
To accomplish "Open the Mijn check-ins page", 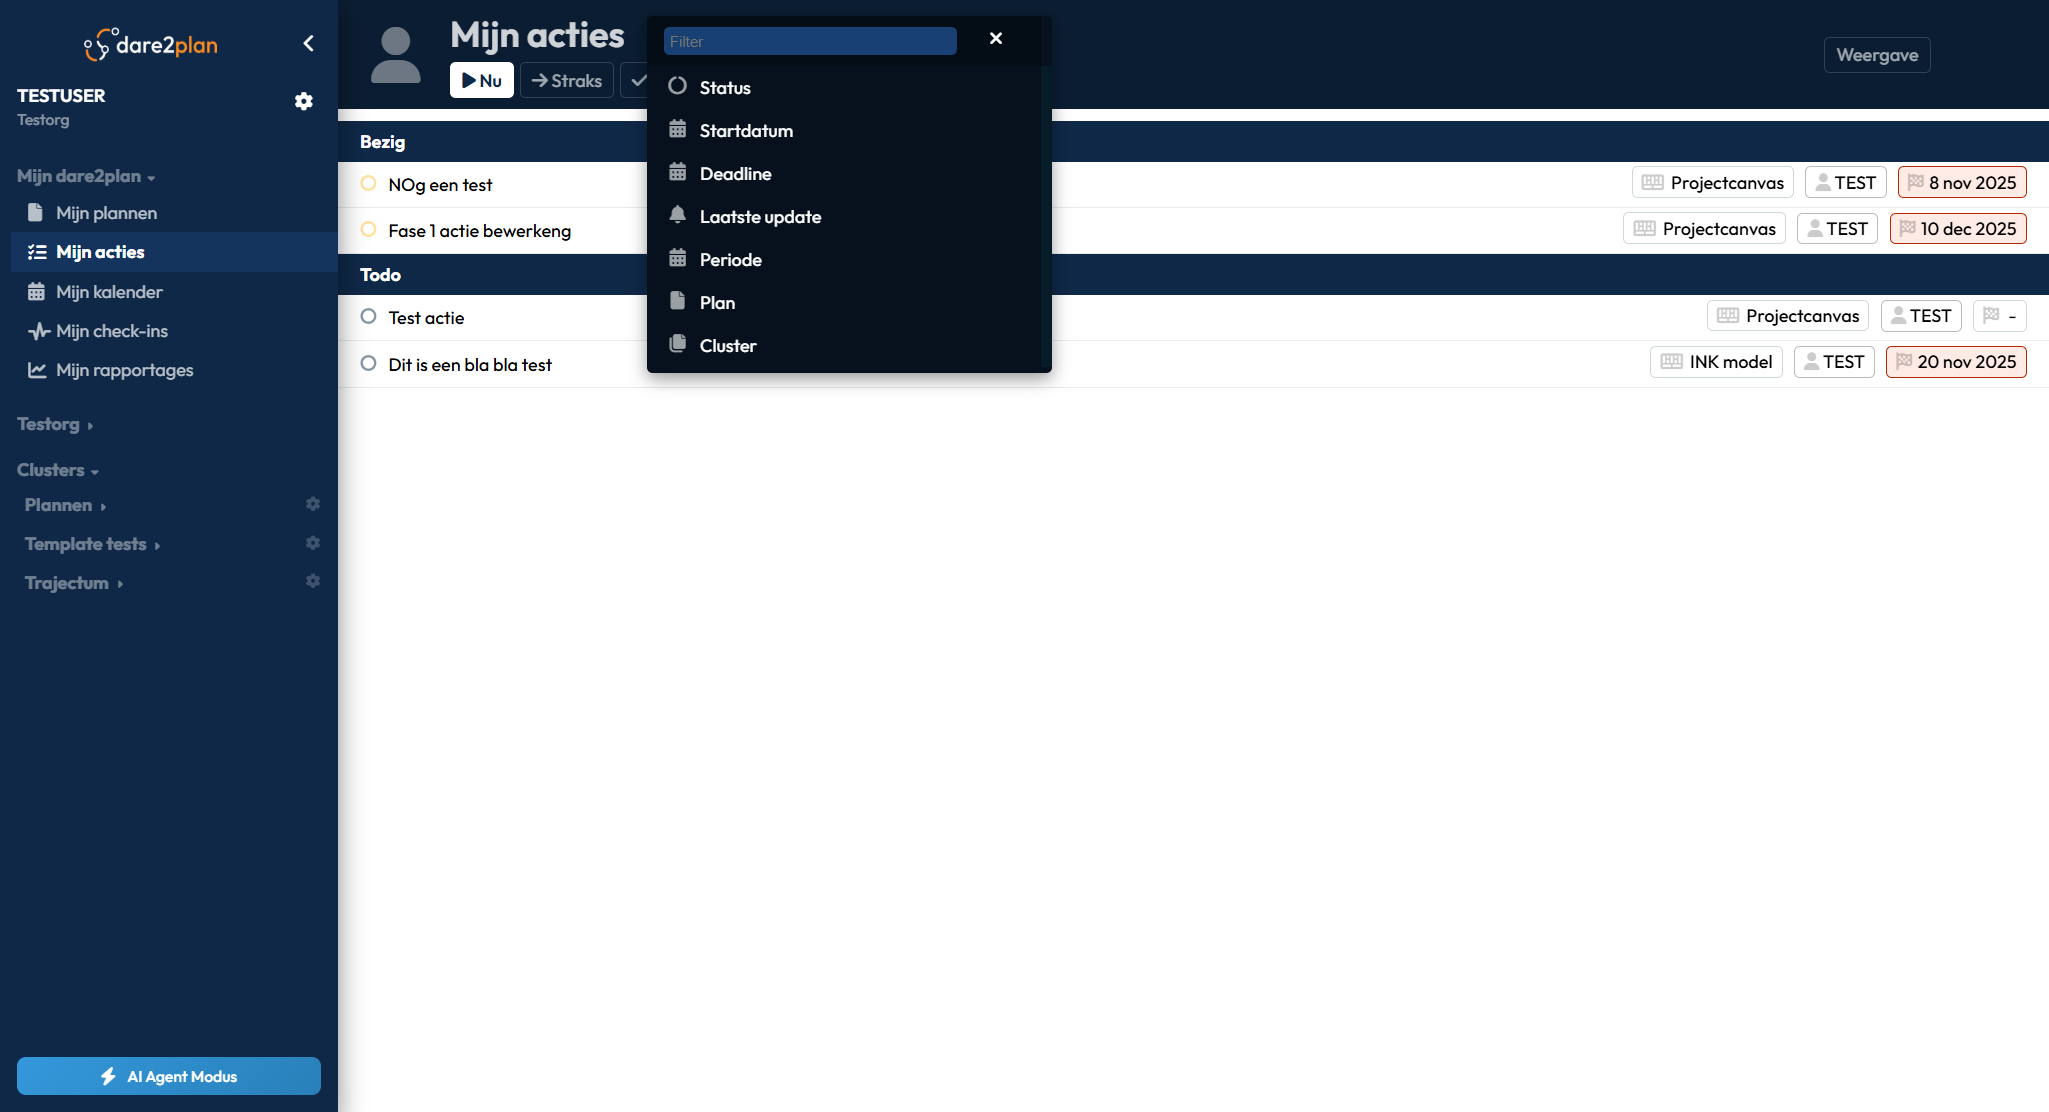I will (111, 331).
